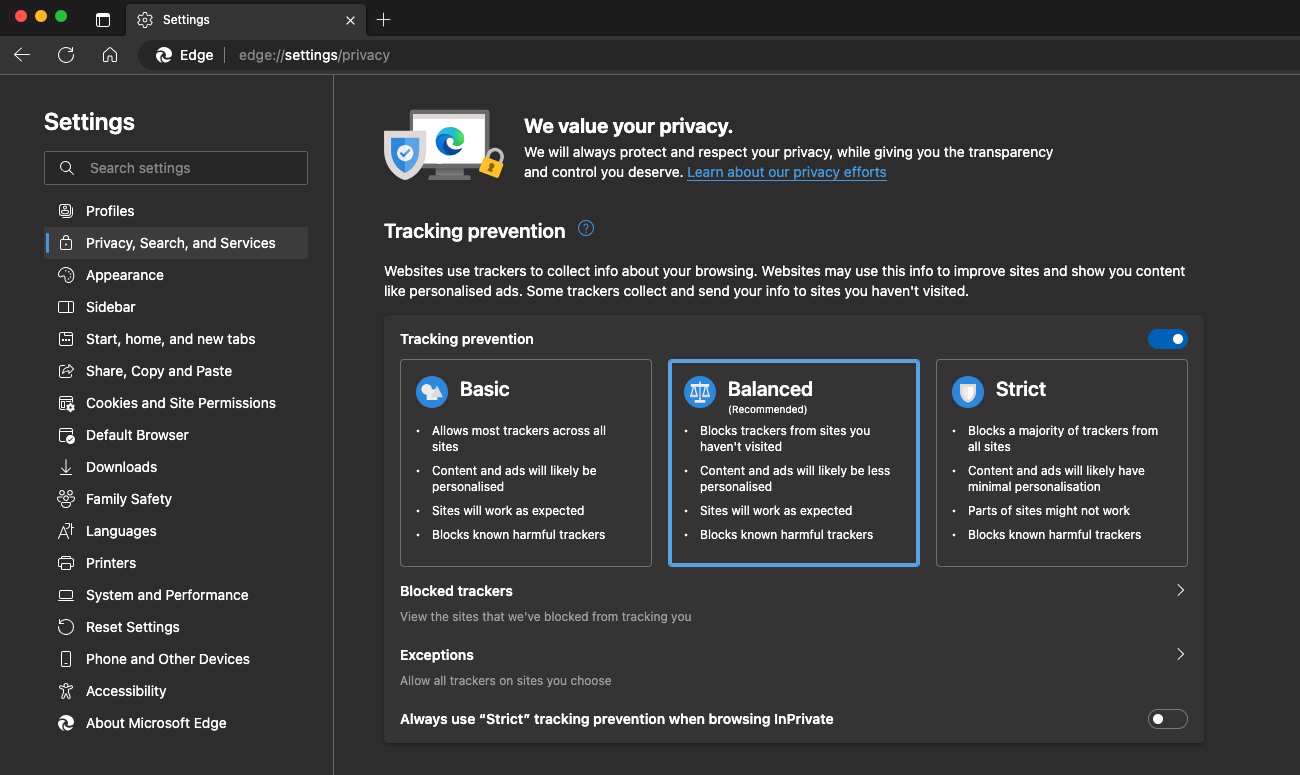Open the Blocked trackers label
The width and height of the screenshot is (1300, 775).
point(456,591)
